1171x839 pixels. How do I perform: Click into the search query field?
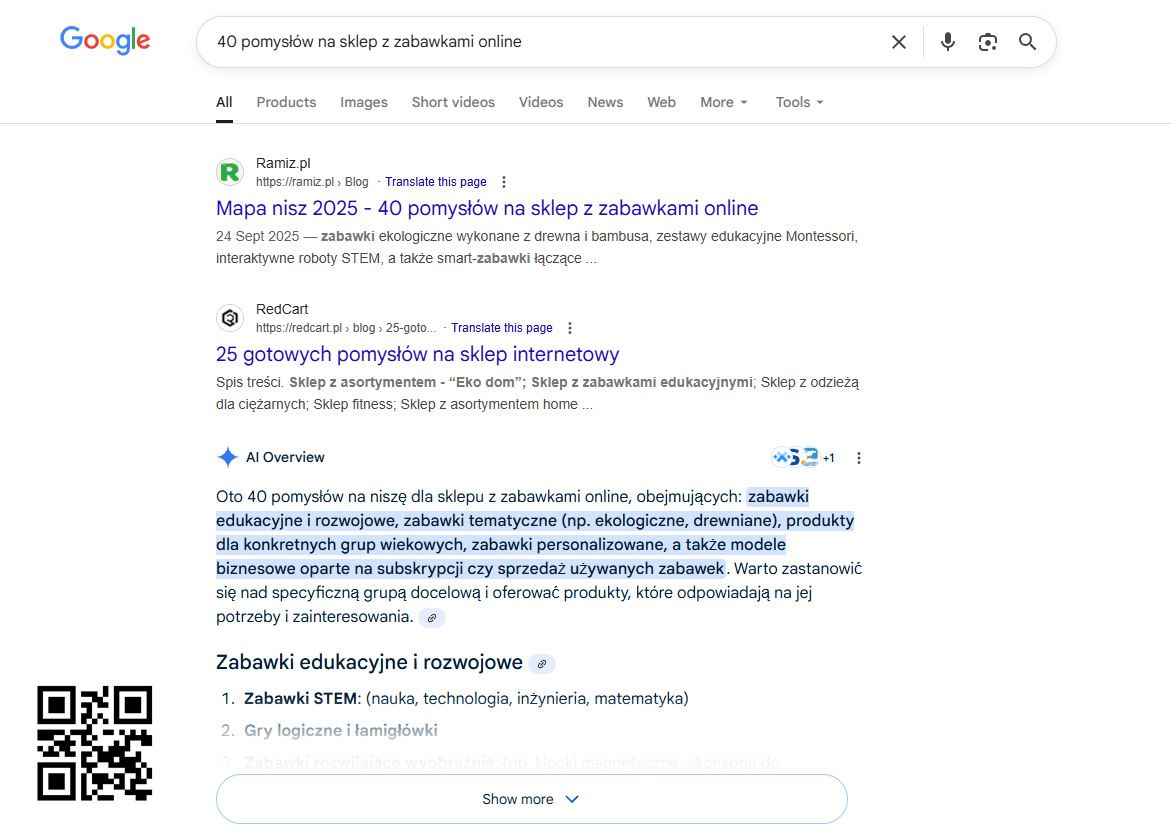point(540,42)
